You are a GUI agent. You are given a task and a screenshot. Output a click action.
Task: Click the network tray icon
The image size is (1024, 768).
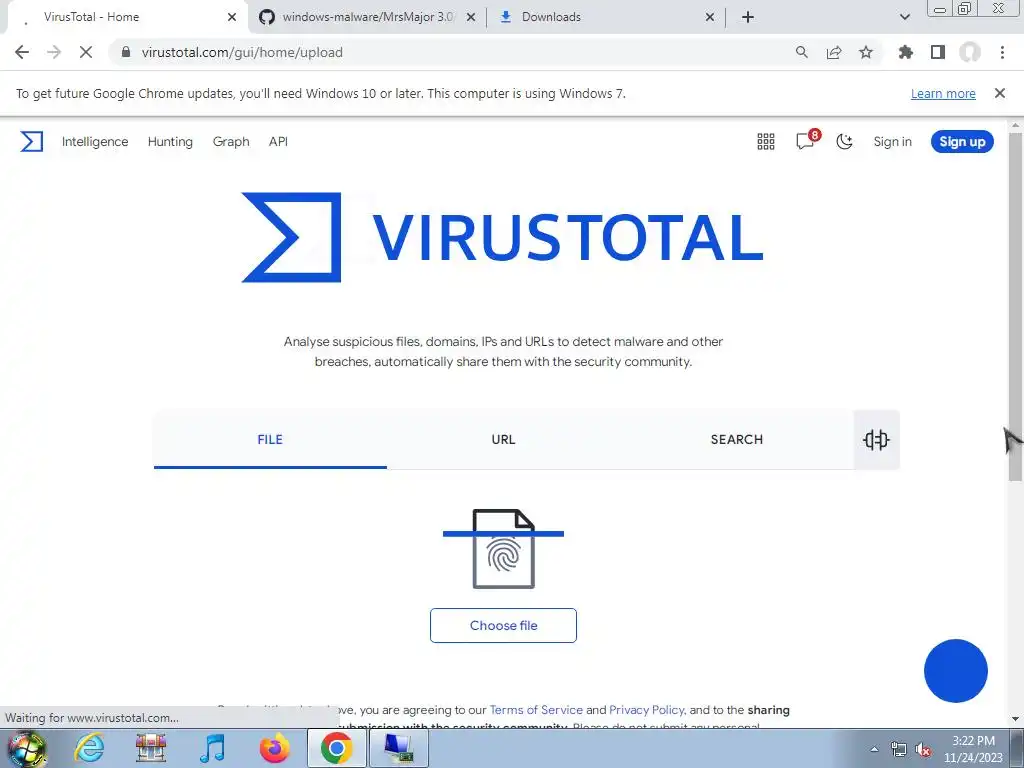[899, 749]
